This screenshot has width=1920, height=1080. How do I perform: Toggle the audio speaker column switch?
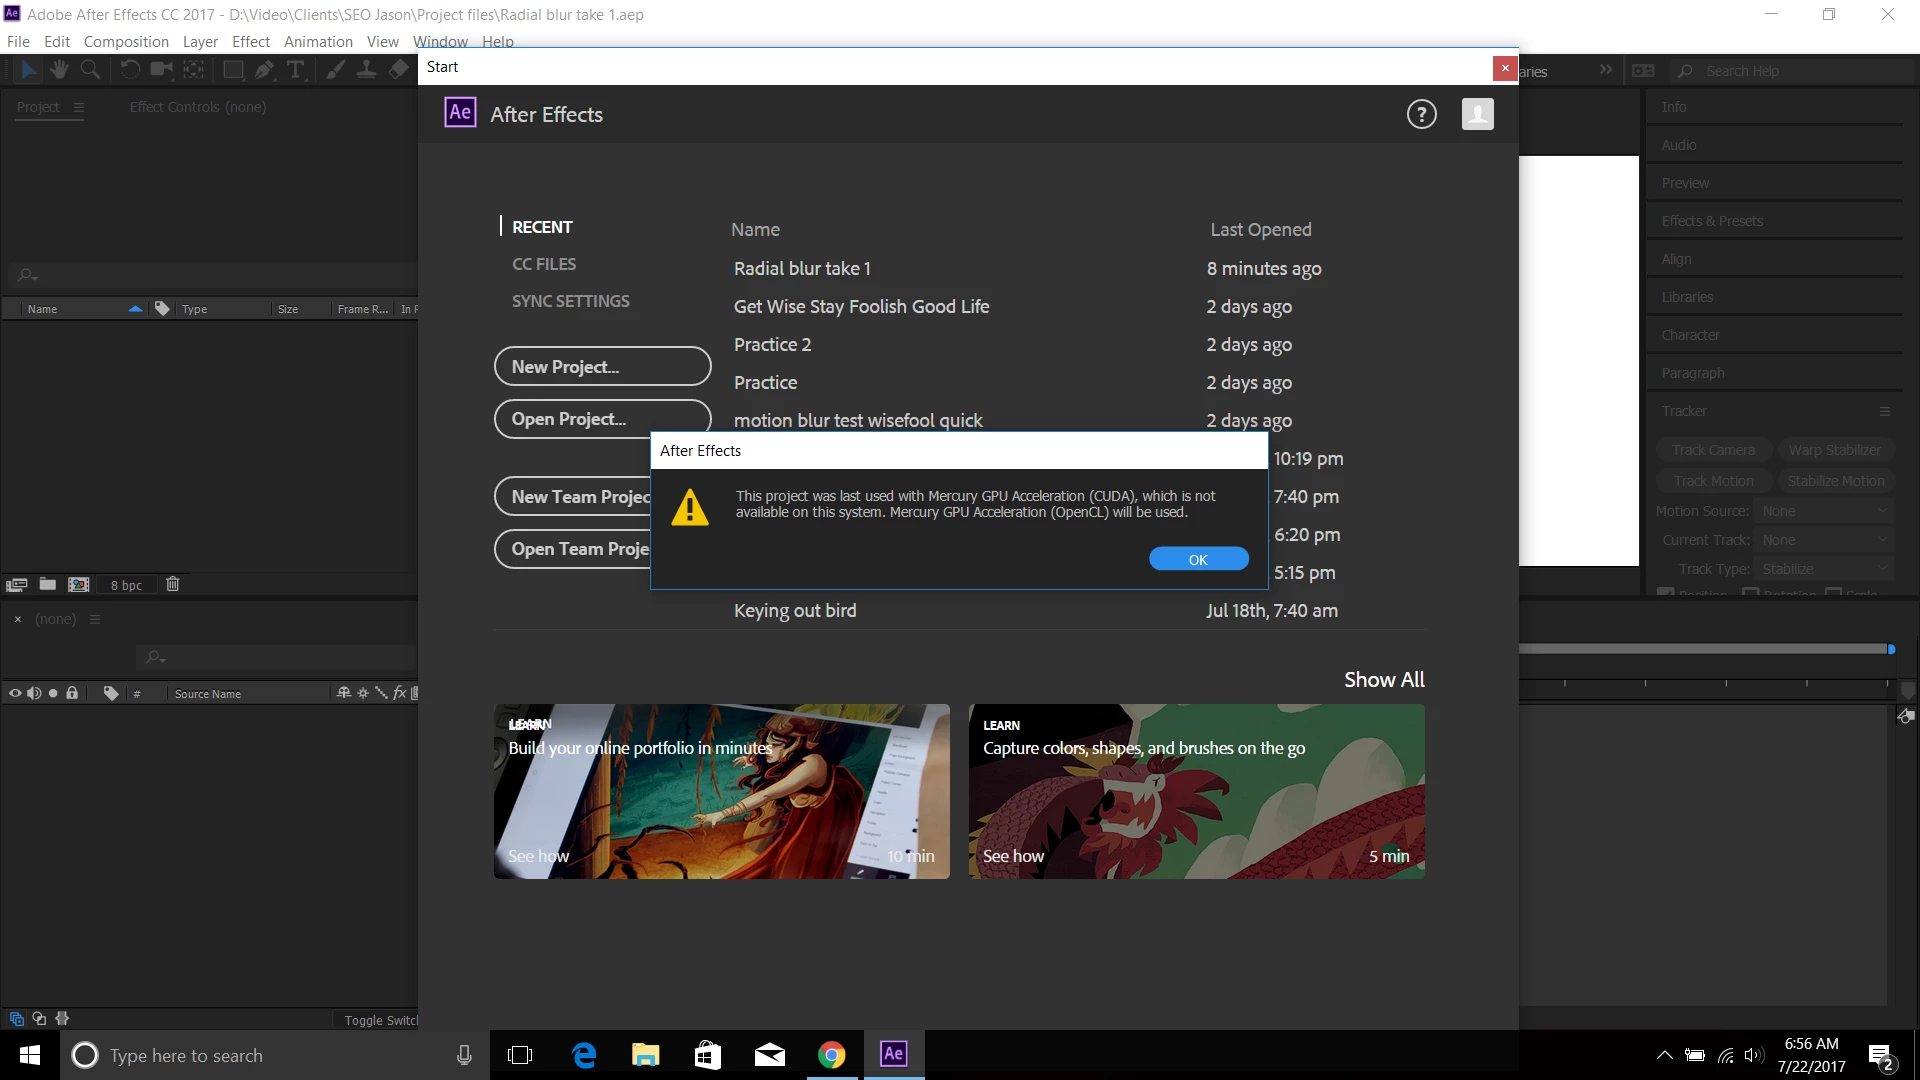click(x=34, y=693)
